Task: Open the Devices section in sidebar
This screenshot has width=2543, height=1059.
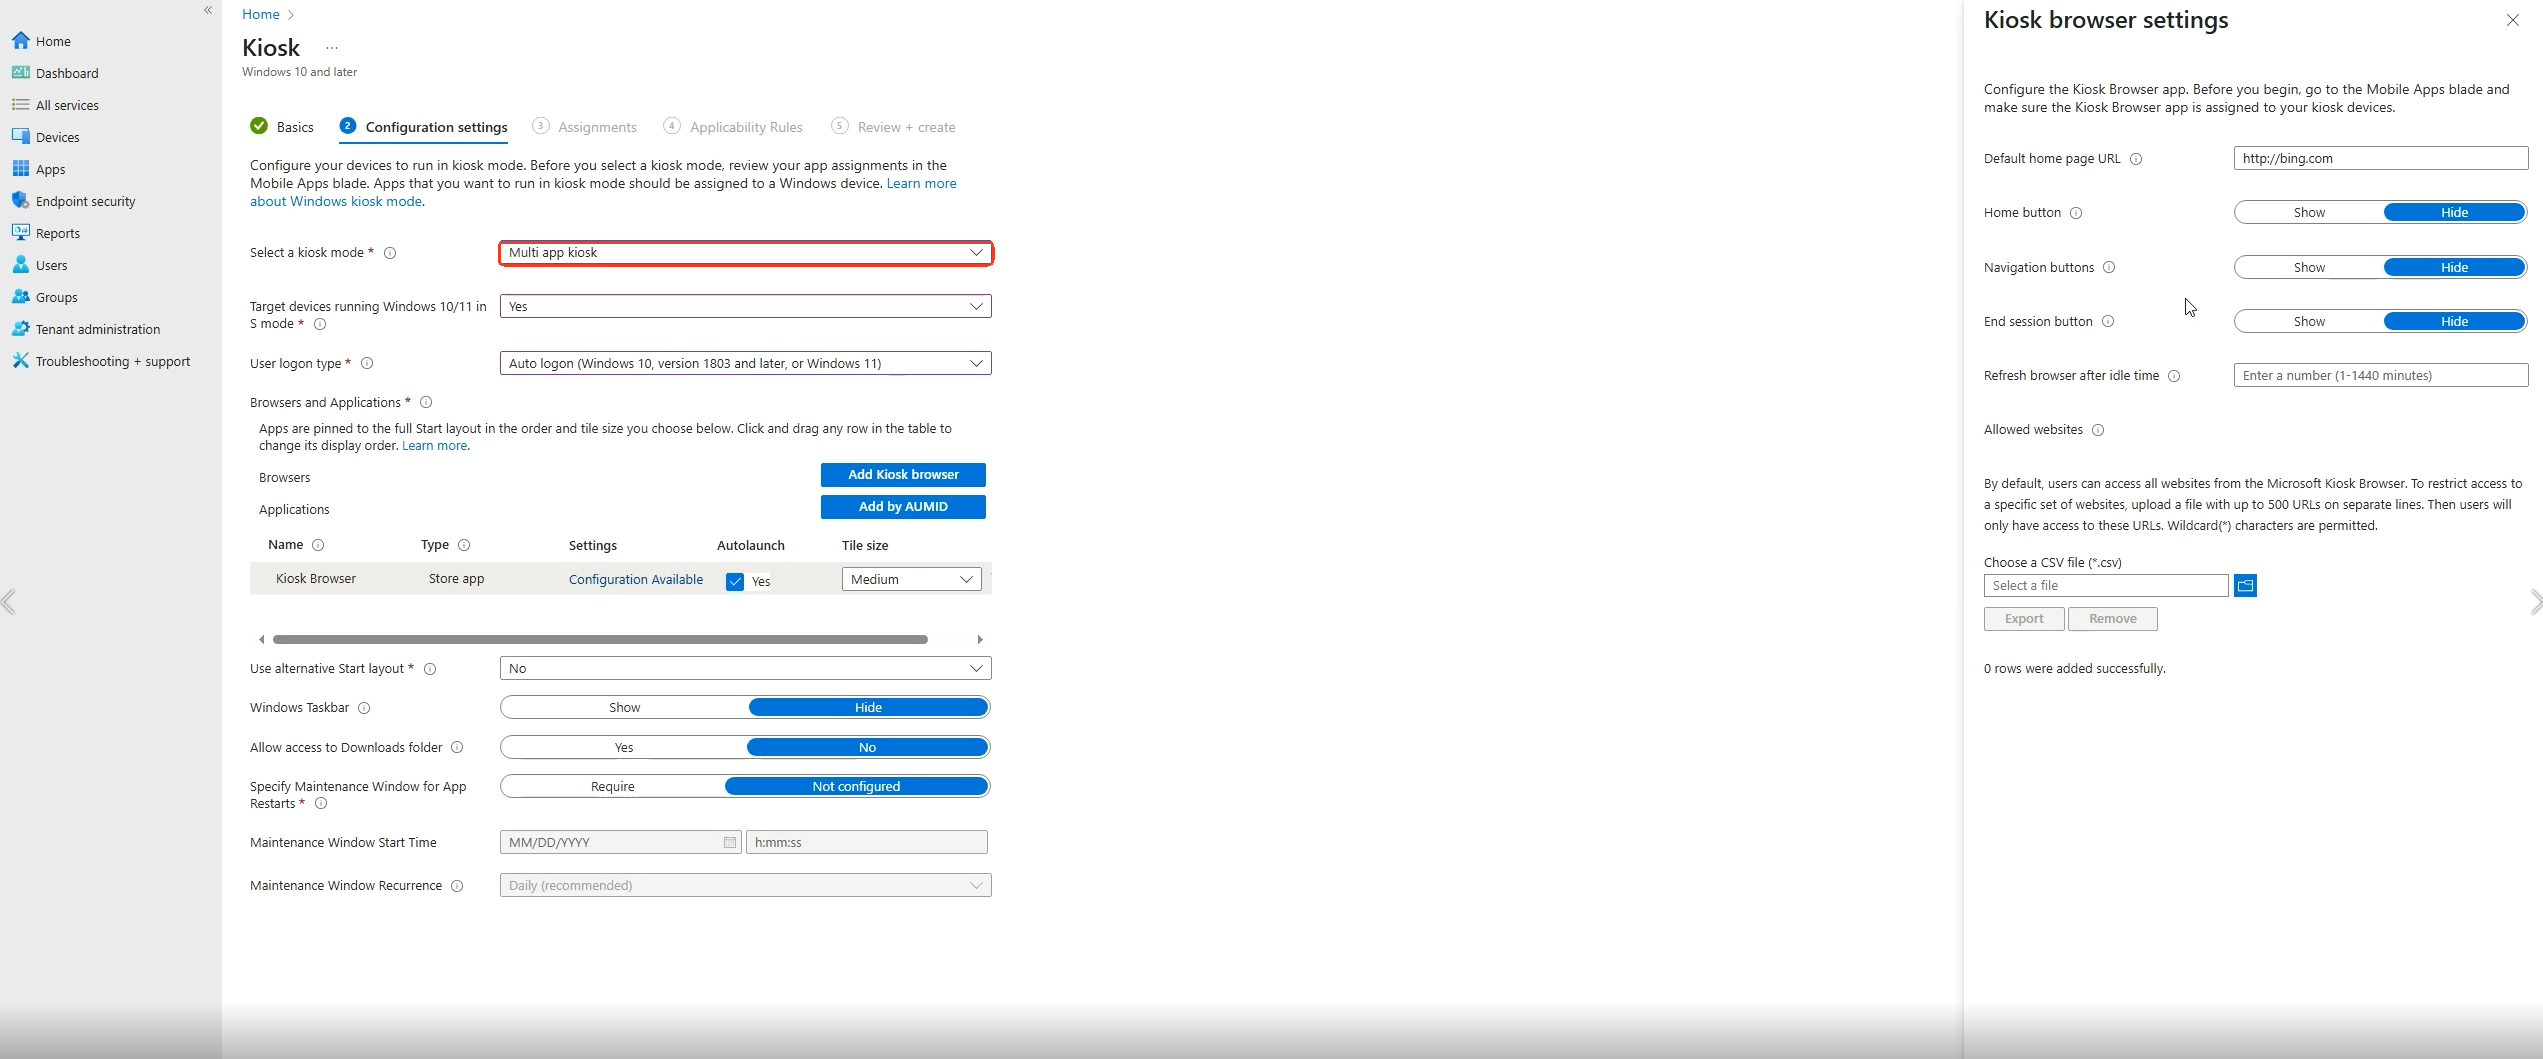Action: (x=56, y=137)
